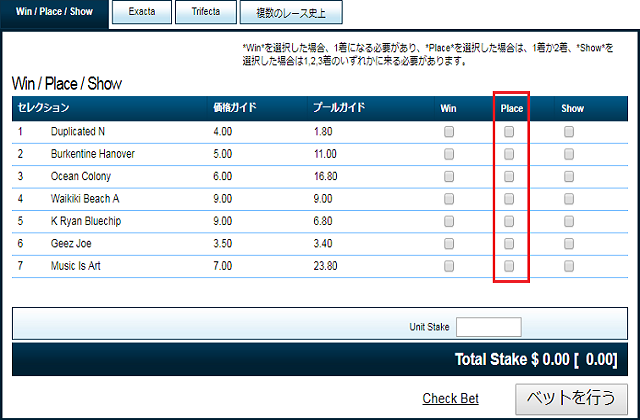Select Win for Waikiki Beach A
This screenshot has height=420, width=640.
[x=449, y=199]
